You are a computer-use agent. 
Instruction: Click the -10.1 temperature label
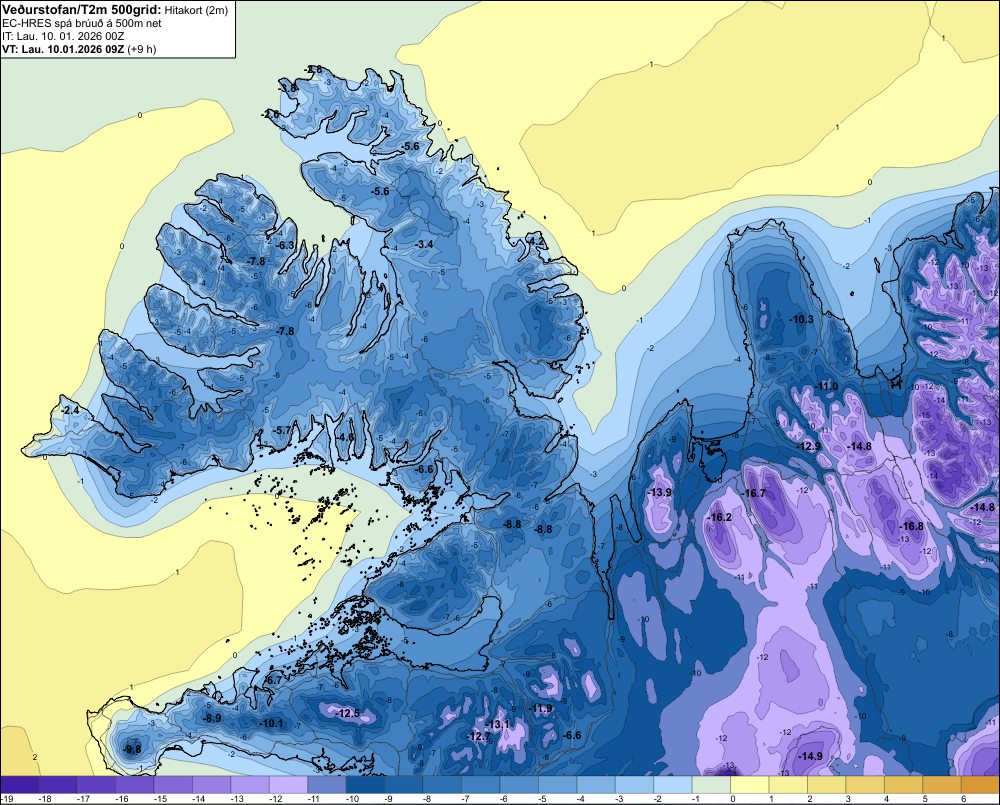point(272,723)
